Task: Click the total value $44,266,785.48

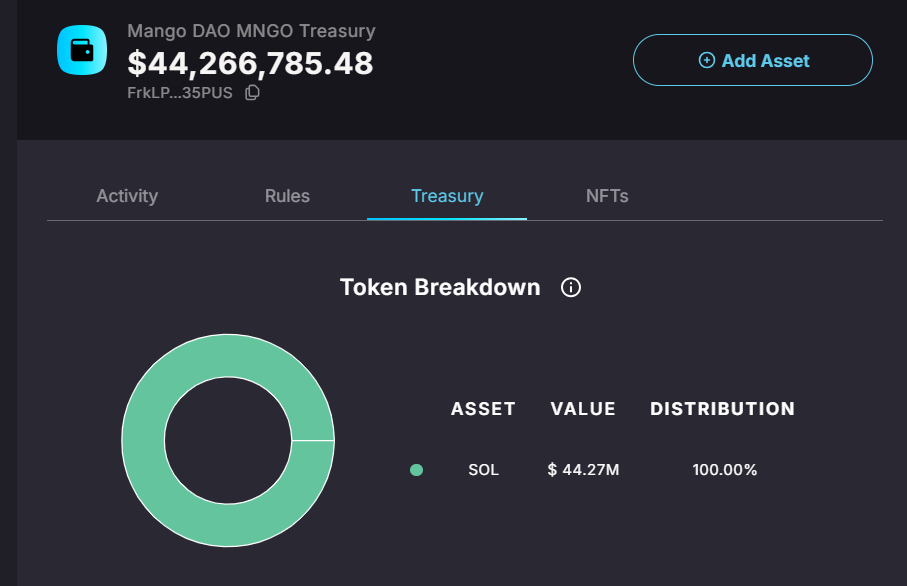Action: 248,63
